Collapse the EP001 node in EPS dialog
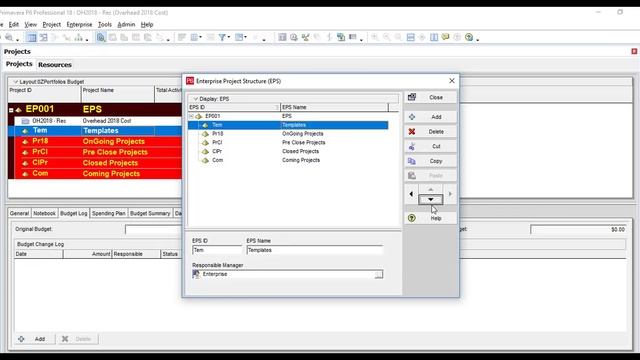Screen dimensions: 640x360 coord(191,116)
